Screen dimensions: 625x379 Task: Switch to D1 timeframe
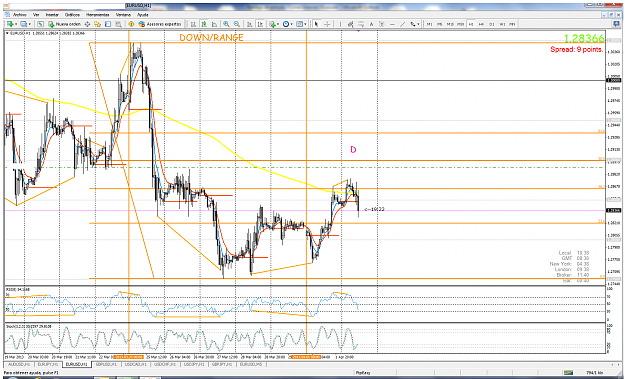tap(492, 24)
